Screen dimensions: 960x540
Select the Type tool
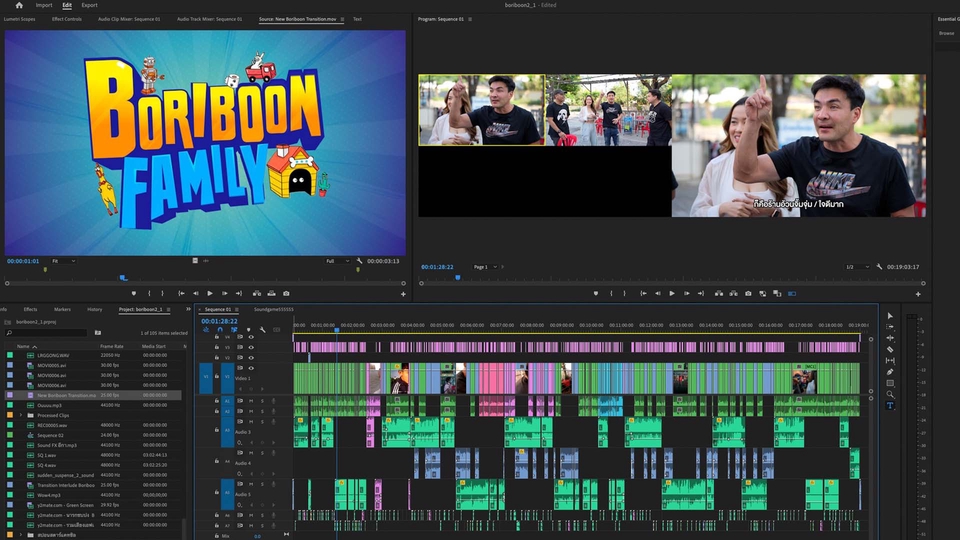(x=890, y=405)
